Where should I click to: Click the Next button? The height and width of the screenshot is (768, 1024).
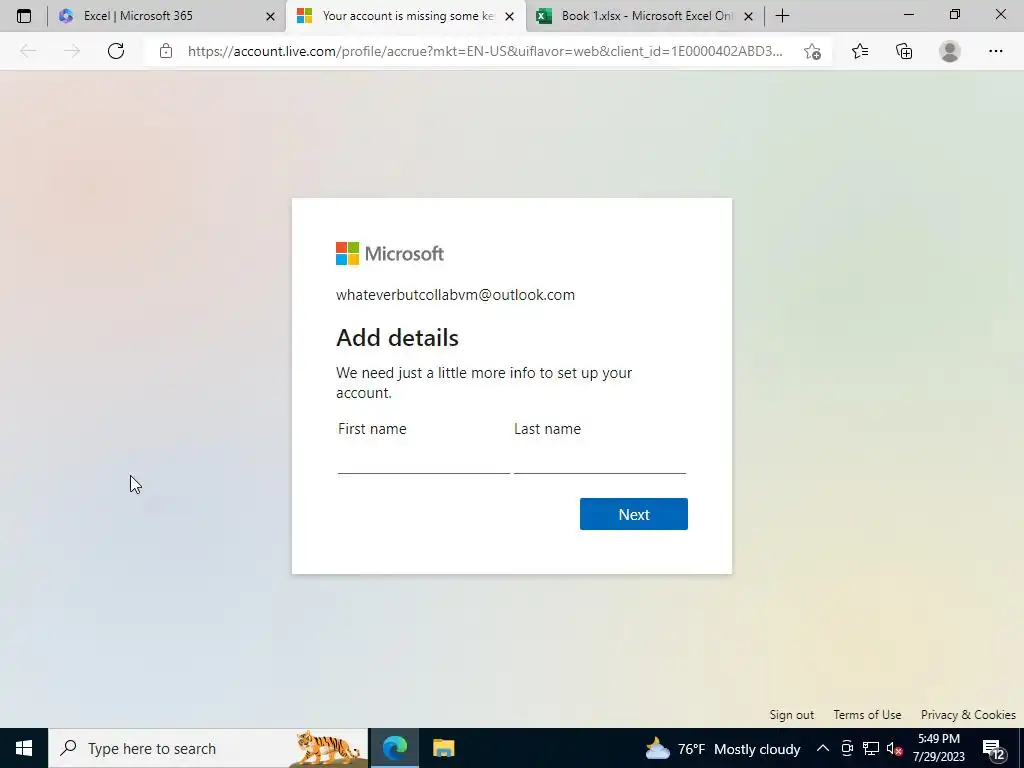point(633,514)
